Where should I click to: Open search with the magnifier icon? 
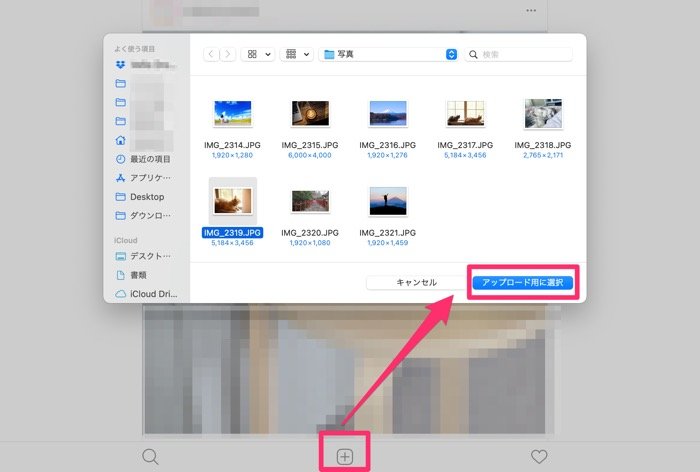(x=150, y=457)
